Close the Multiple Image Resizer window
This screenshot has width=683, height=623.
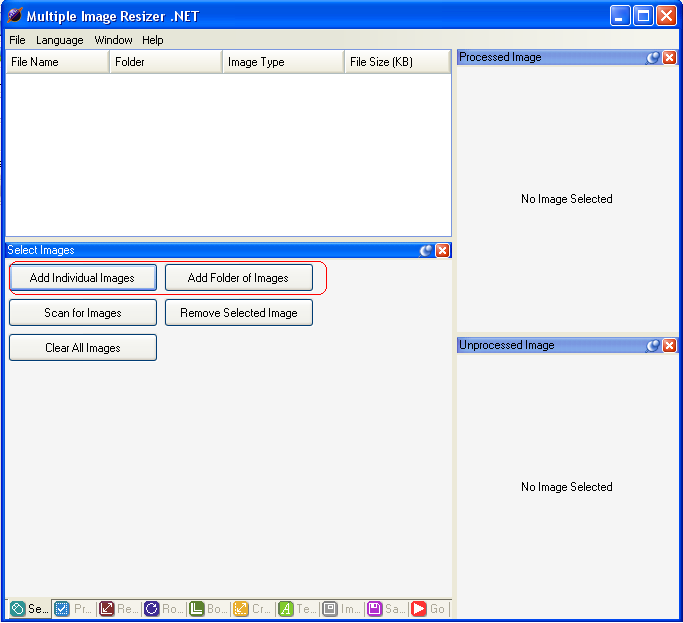(x=666, y=16)
